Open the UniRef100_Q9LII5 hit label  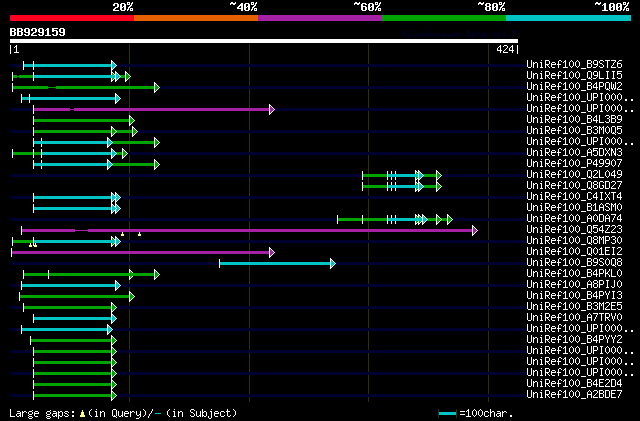coord(574,75)
